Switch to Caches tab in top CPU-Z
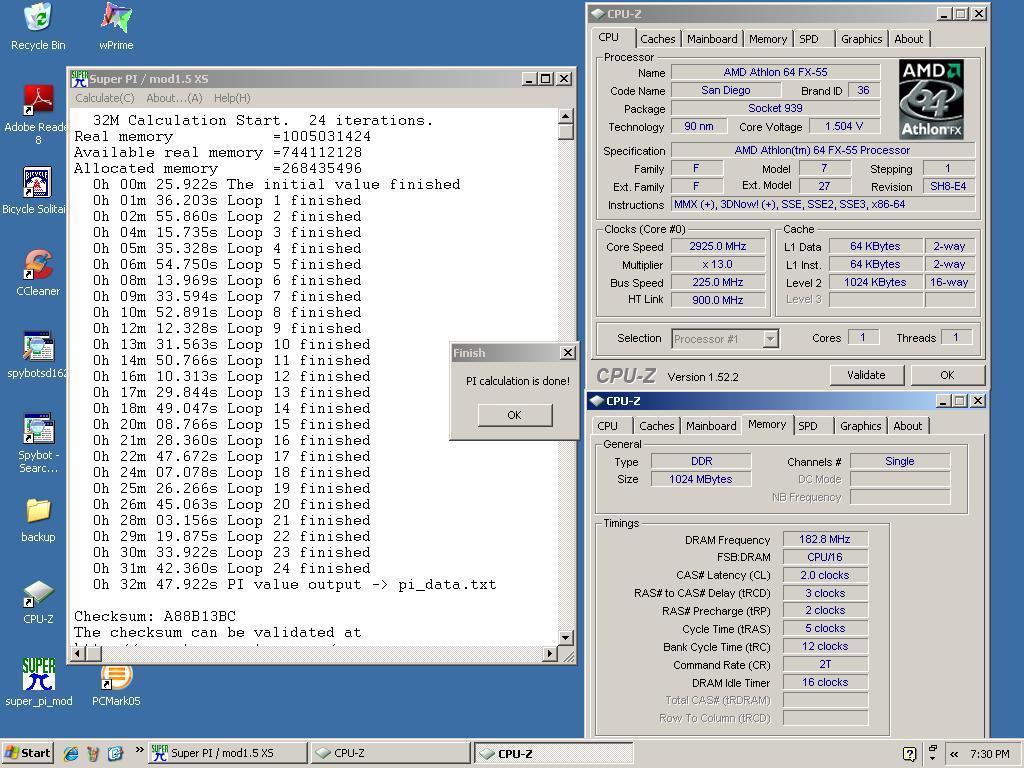 click(x=658, y=39)
